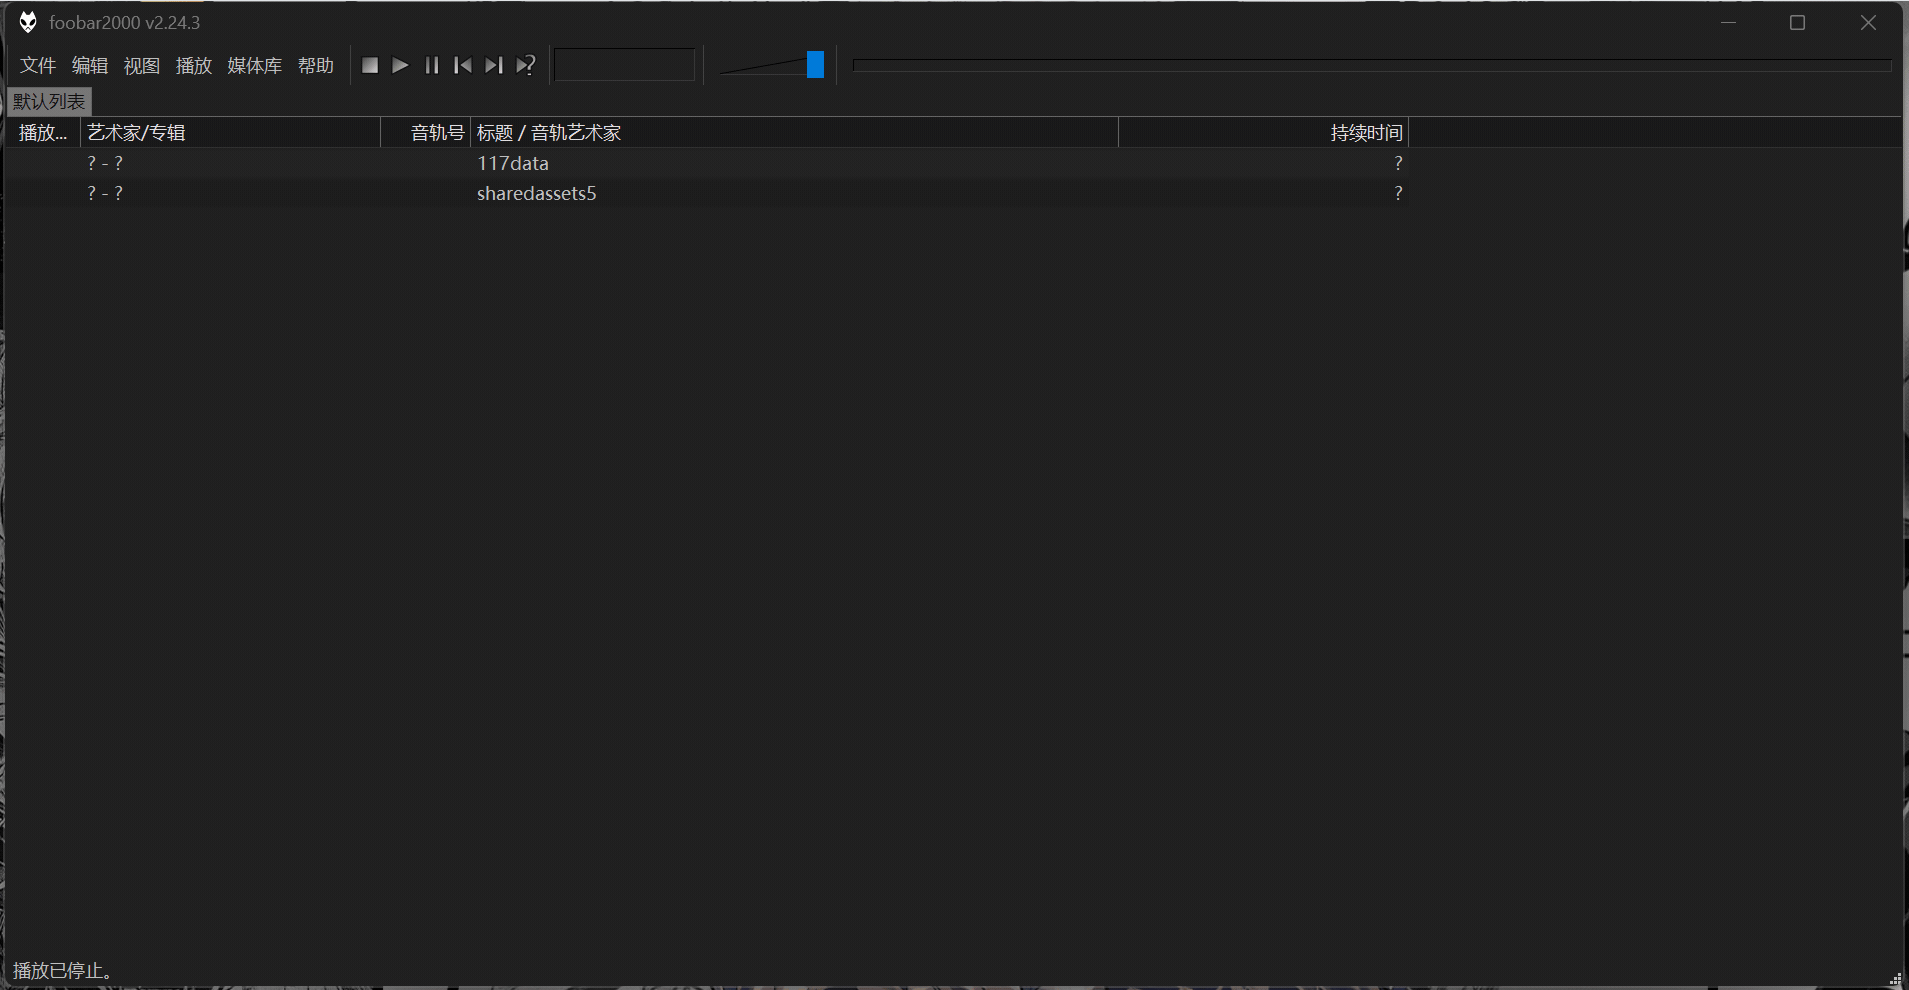Sort by the 播放... column header
This screenshot has height=990, width=1909.
43,132
